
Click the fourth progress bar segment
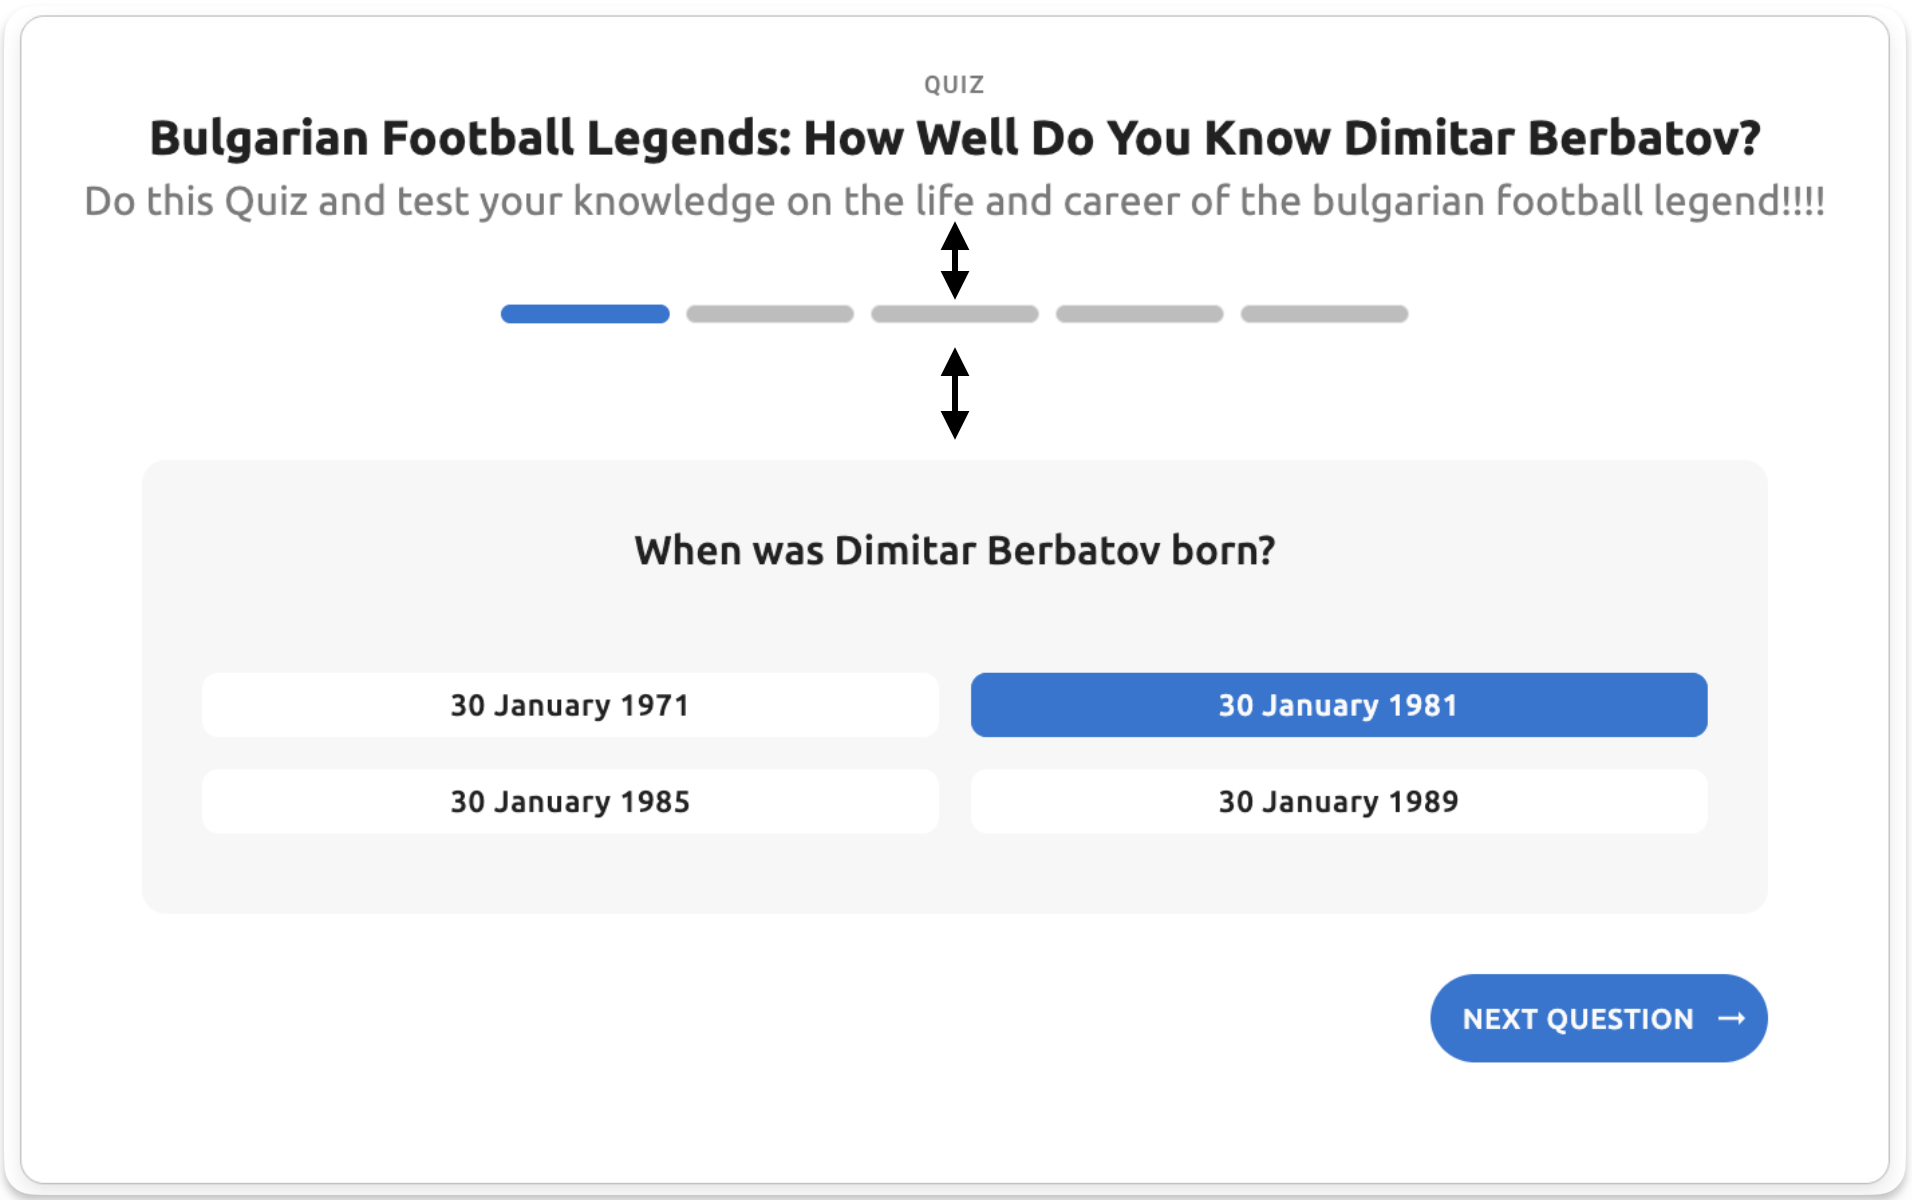click(x=1140, y=314)
